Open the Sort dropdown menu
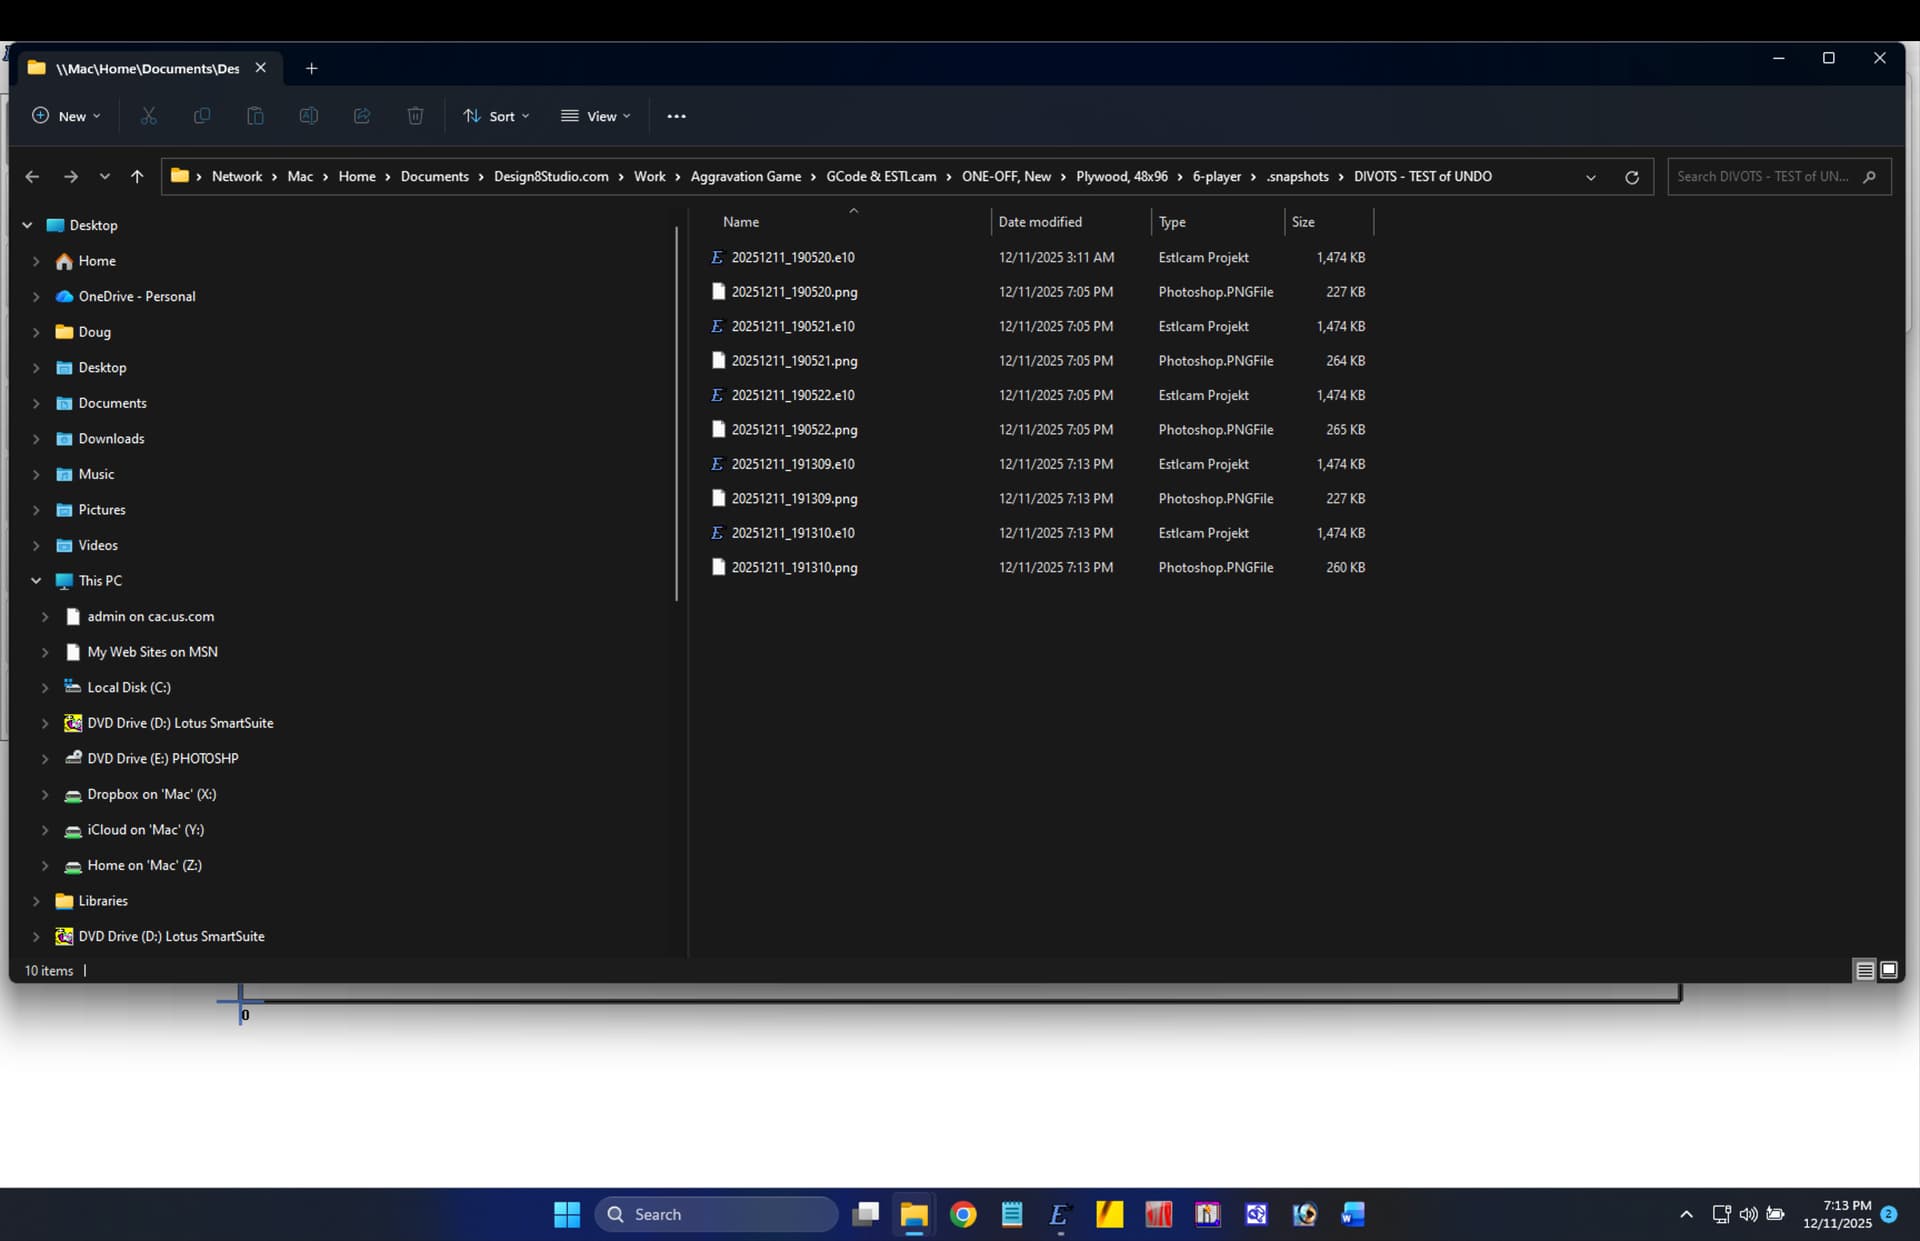This screenshot has width=1920, height=1241. point(496,116)
